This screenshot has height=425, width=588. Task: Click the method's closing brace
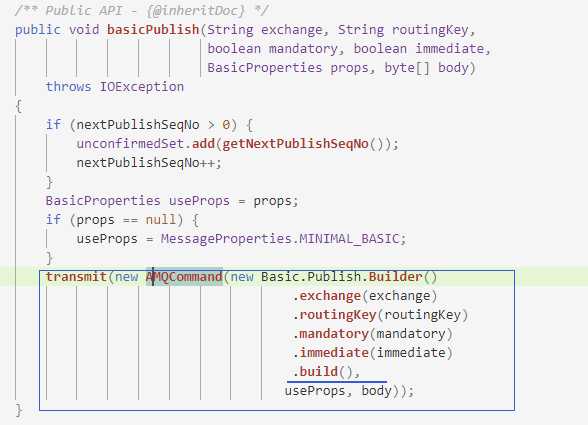tap(19, 410)
